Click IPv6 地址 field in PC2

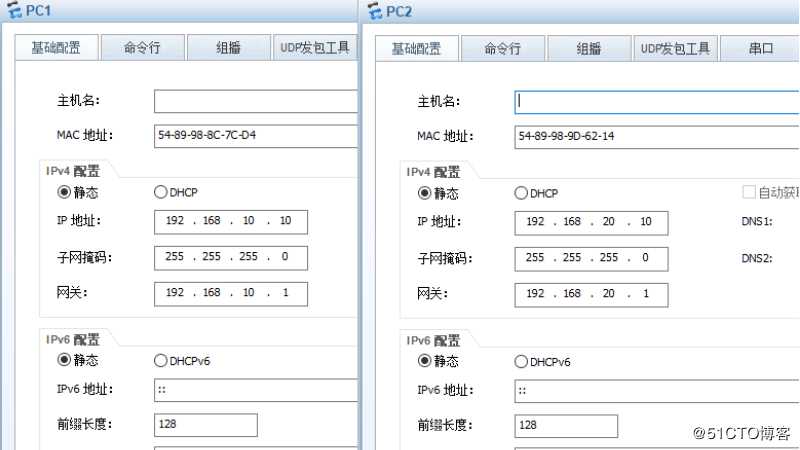(x=657, y=391)
